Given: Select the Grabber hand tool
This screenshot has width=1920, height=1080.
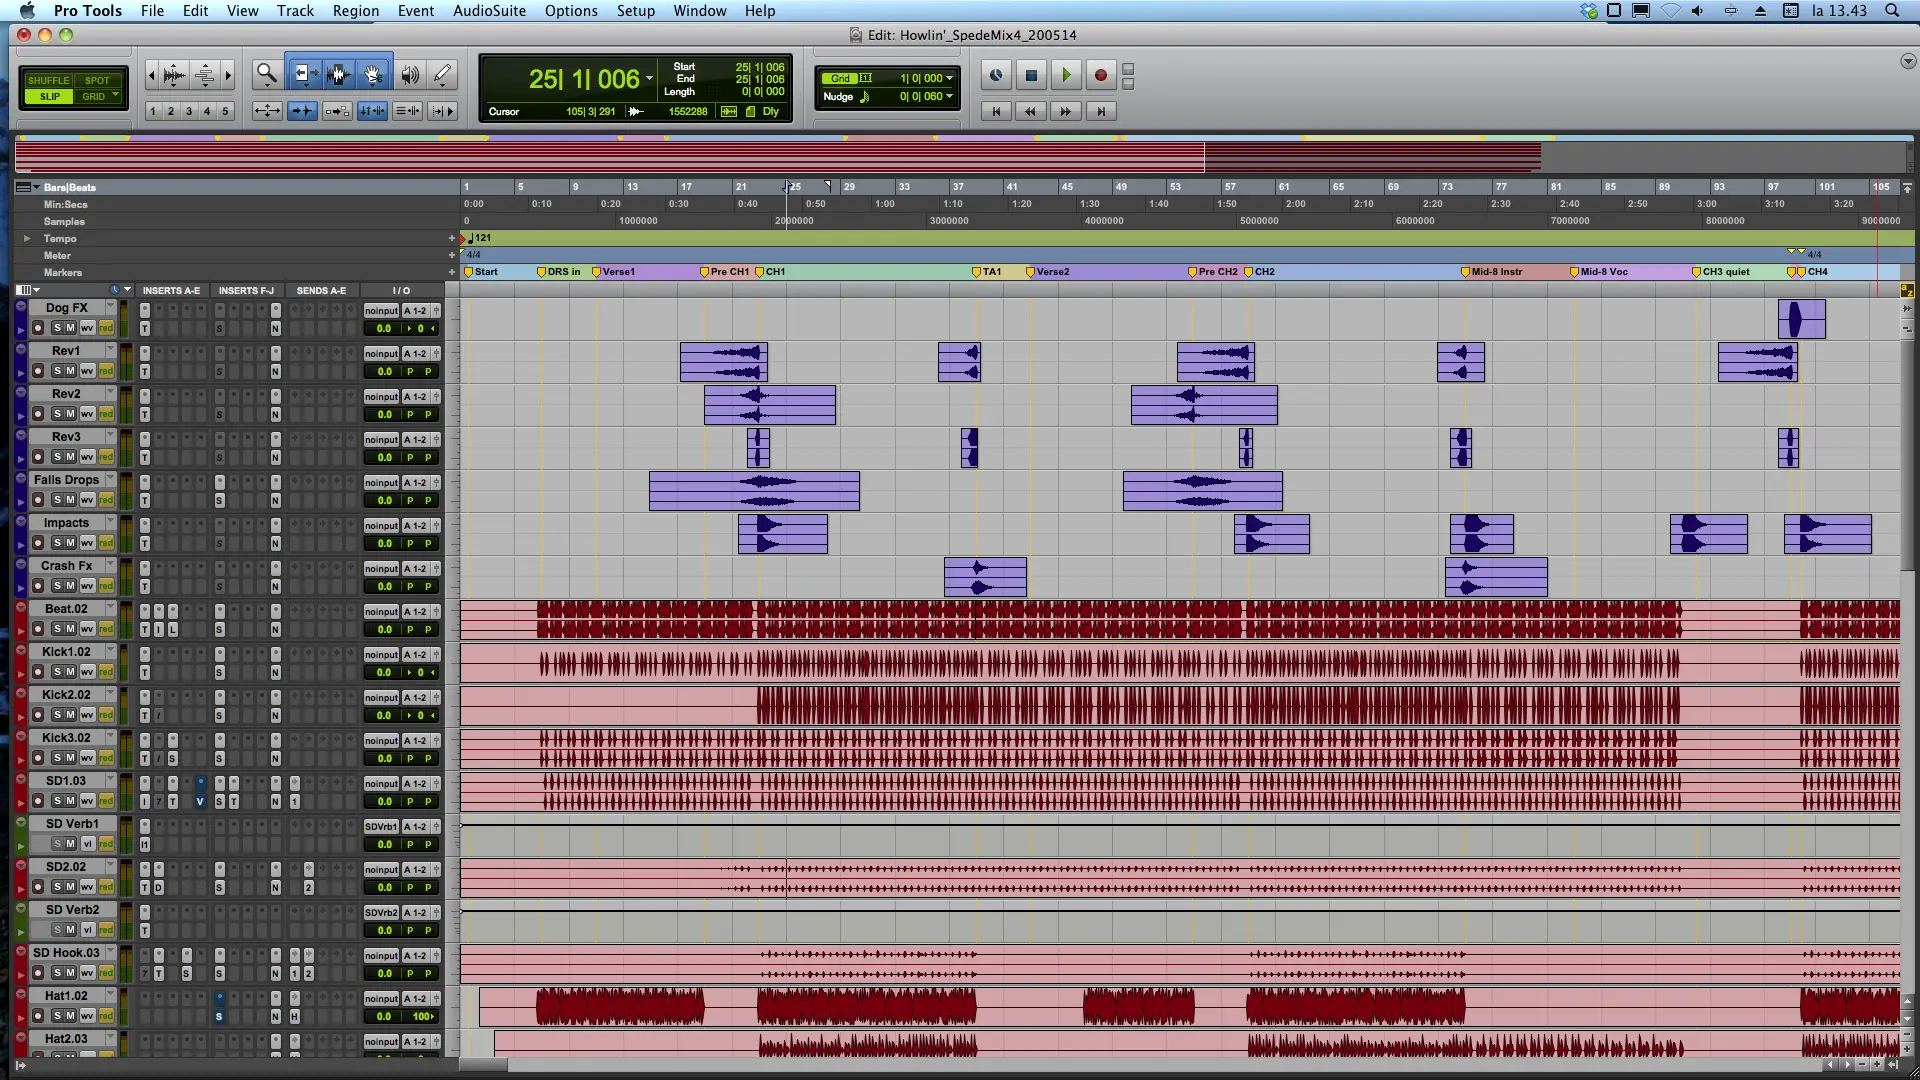Looking at the screenshot, I should pos(373,74).
